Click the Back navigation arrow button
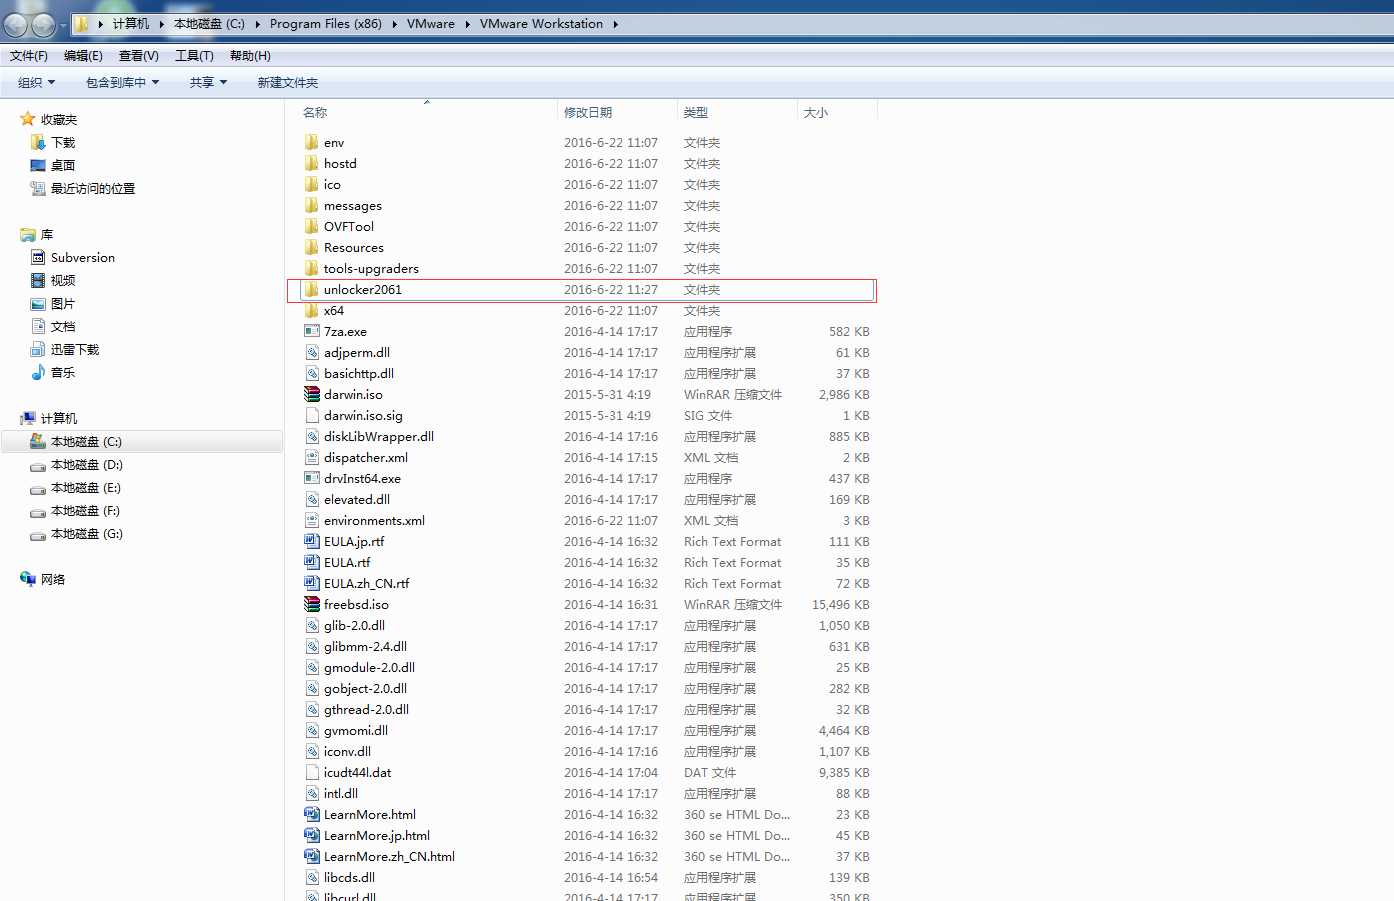Viewport: 1394px width, 901px height. [x=15, y=24]
